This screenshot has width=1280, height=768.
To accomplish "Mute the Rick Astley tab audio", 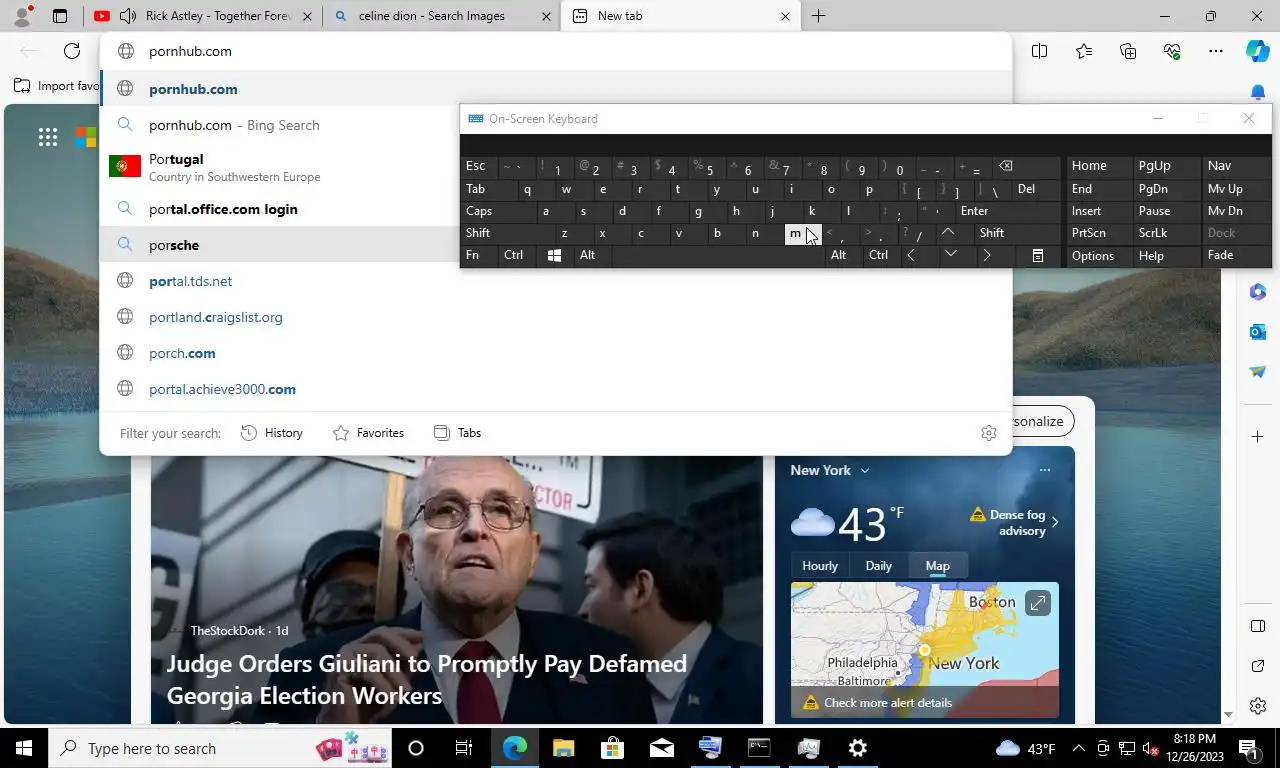I will click(x=127, y=16).
